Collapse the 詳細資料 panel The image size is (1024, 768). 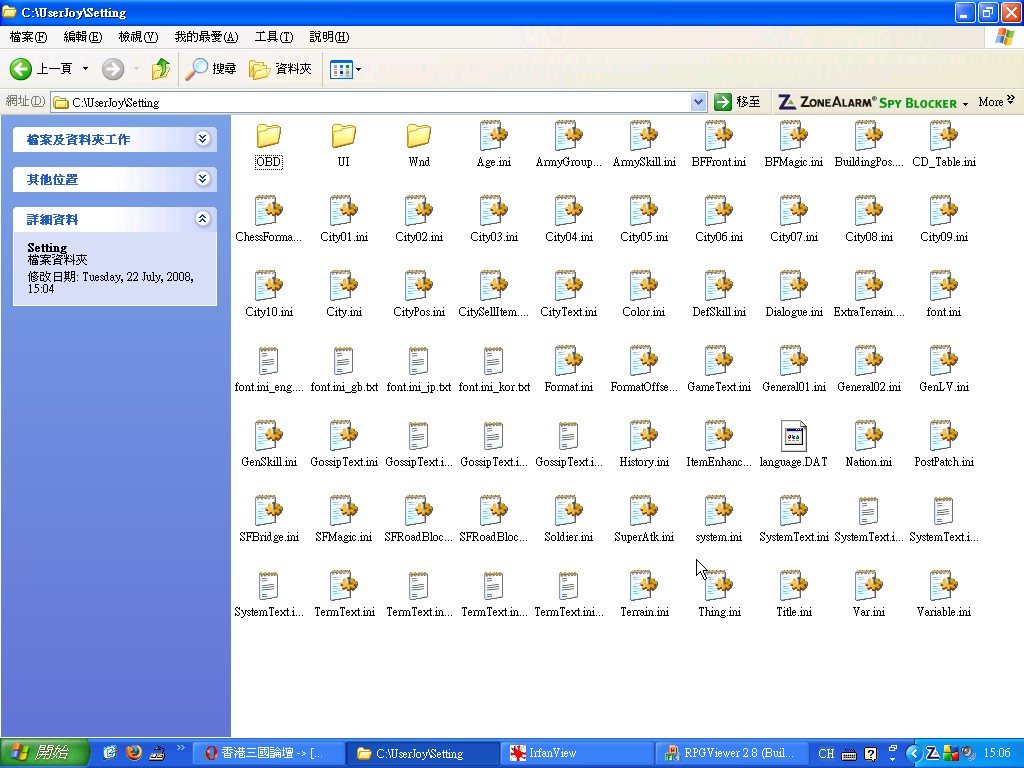click(x=203, y=219)
